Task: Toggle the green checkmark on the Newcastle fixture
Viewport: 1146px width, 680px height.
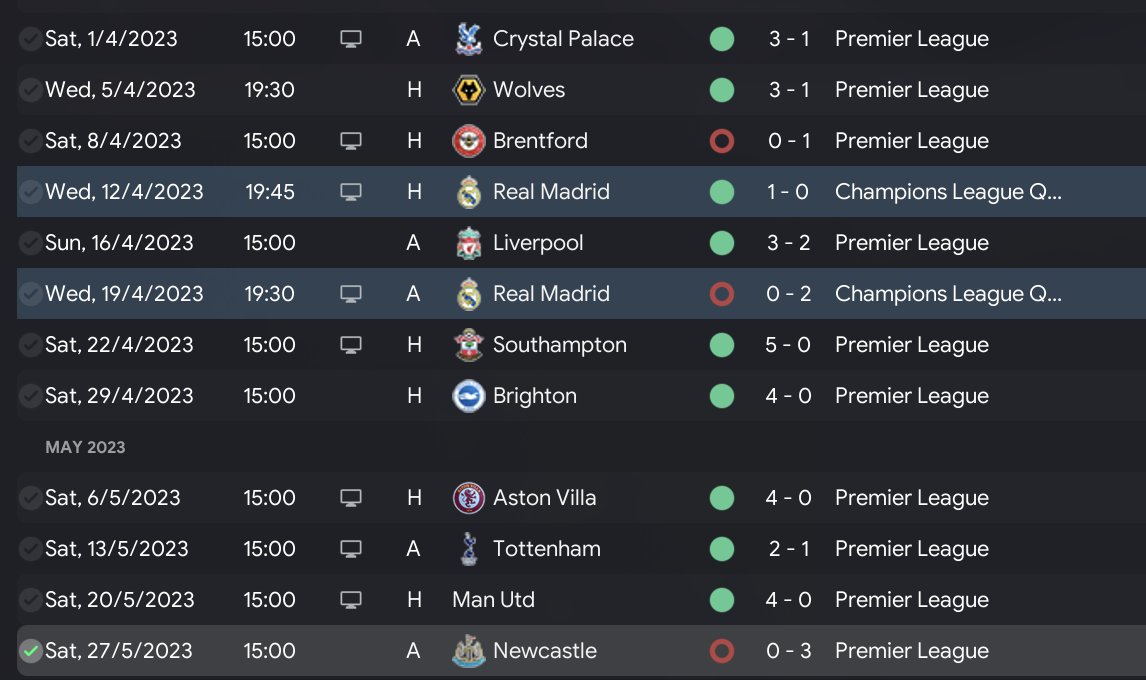Action: [31, 651]
